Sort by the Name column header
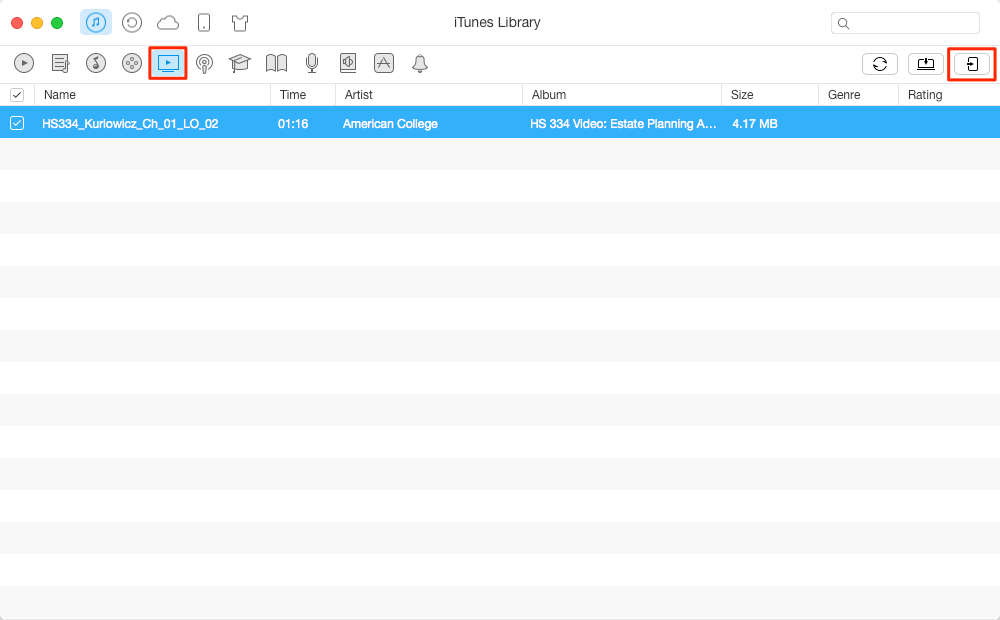 pyautogui.click(x=153, y=95)
